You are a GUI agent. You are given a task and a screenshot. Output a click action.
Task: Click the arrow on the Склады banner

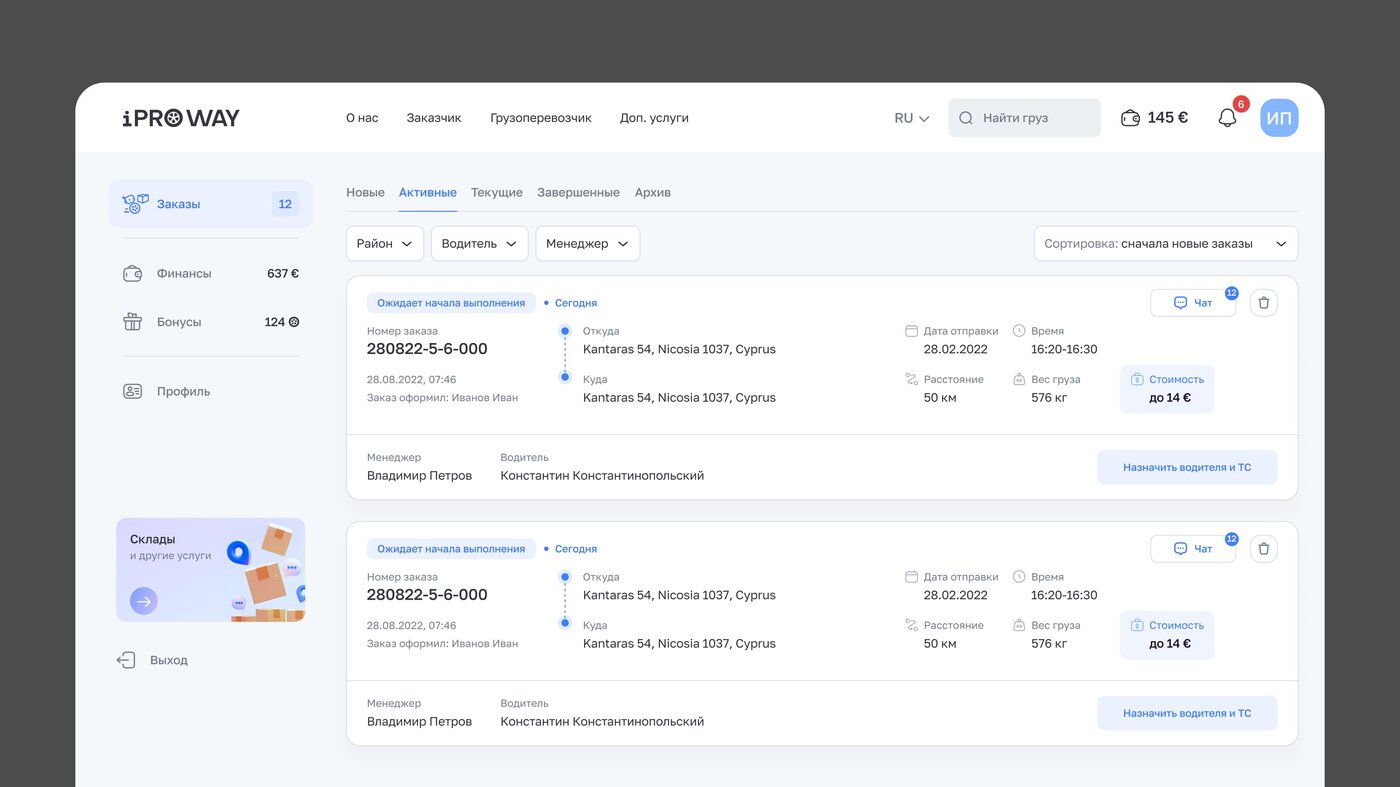pos(144,601)
